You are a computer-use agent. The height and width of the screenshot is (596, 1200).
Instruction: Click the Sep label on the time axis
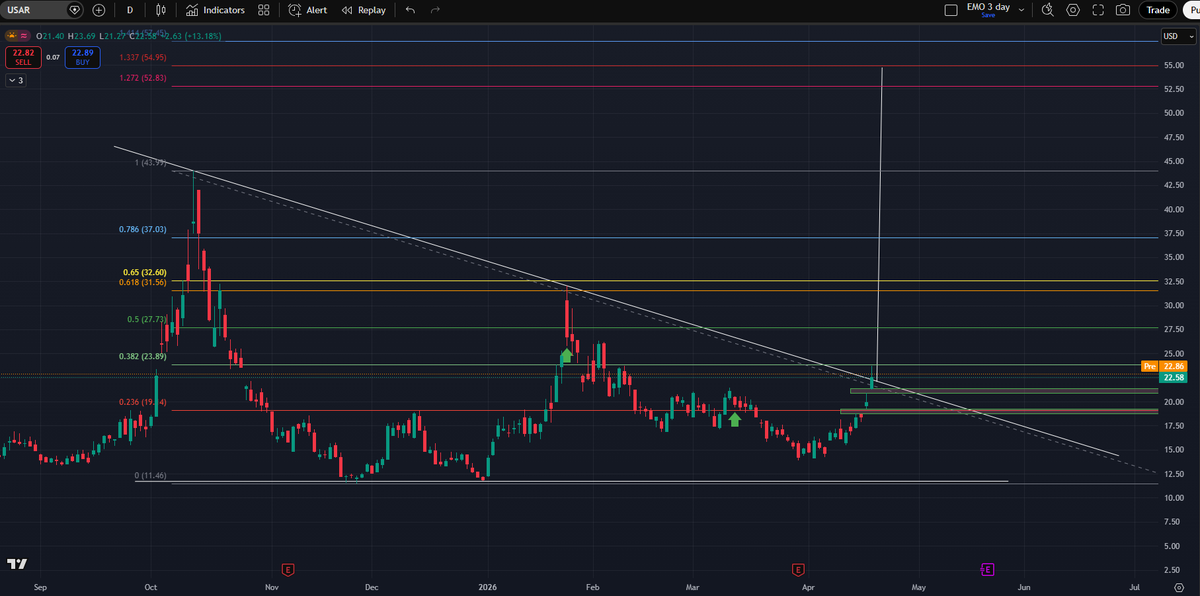pos(40,586)
